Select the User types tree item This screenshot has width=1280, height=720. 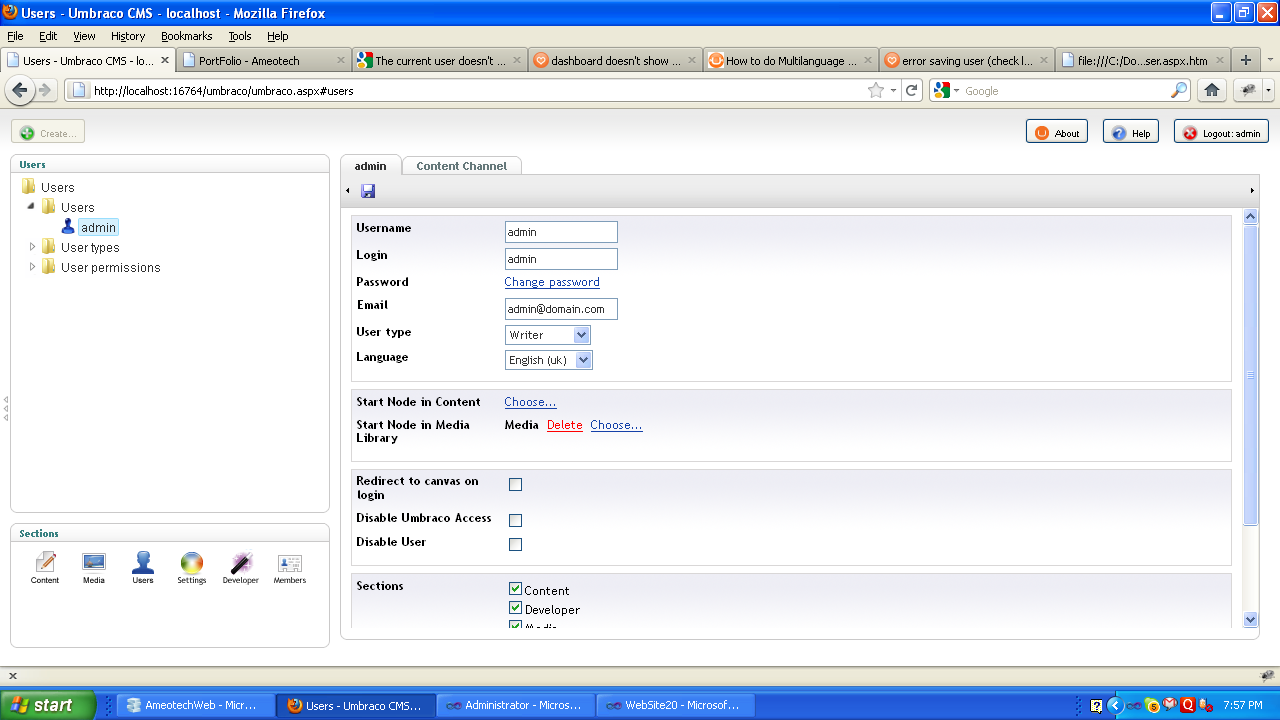90,247
